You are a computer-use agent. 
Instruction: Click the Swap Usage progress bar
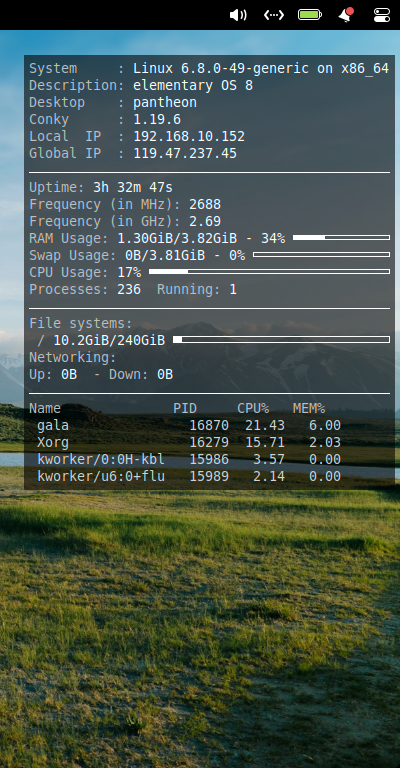click(322, 255)
